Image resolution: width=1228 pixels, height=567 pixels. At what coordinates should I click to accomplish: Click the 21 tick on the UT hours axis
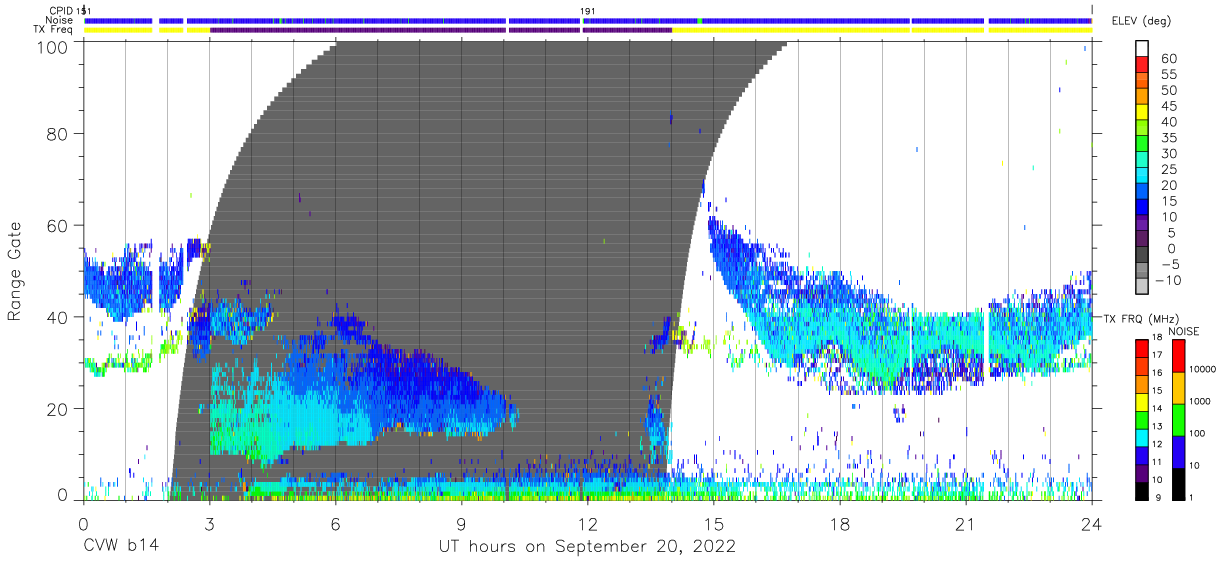[x=966, y=523]
